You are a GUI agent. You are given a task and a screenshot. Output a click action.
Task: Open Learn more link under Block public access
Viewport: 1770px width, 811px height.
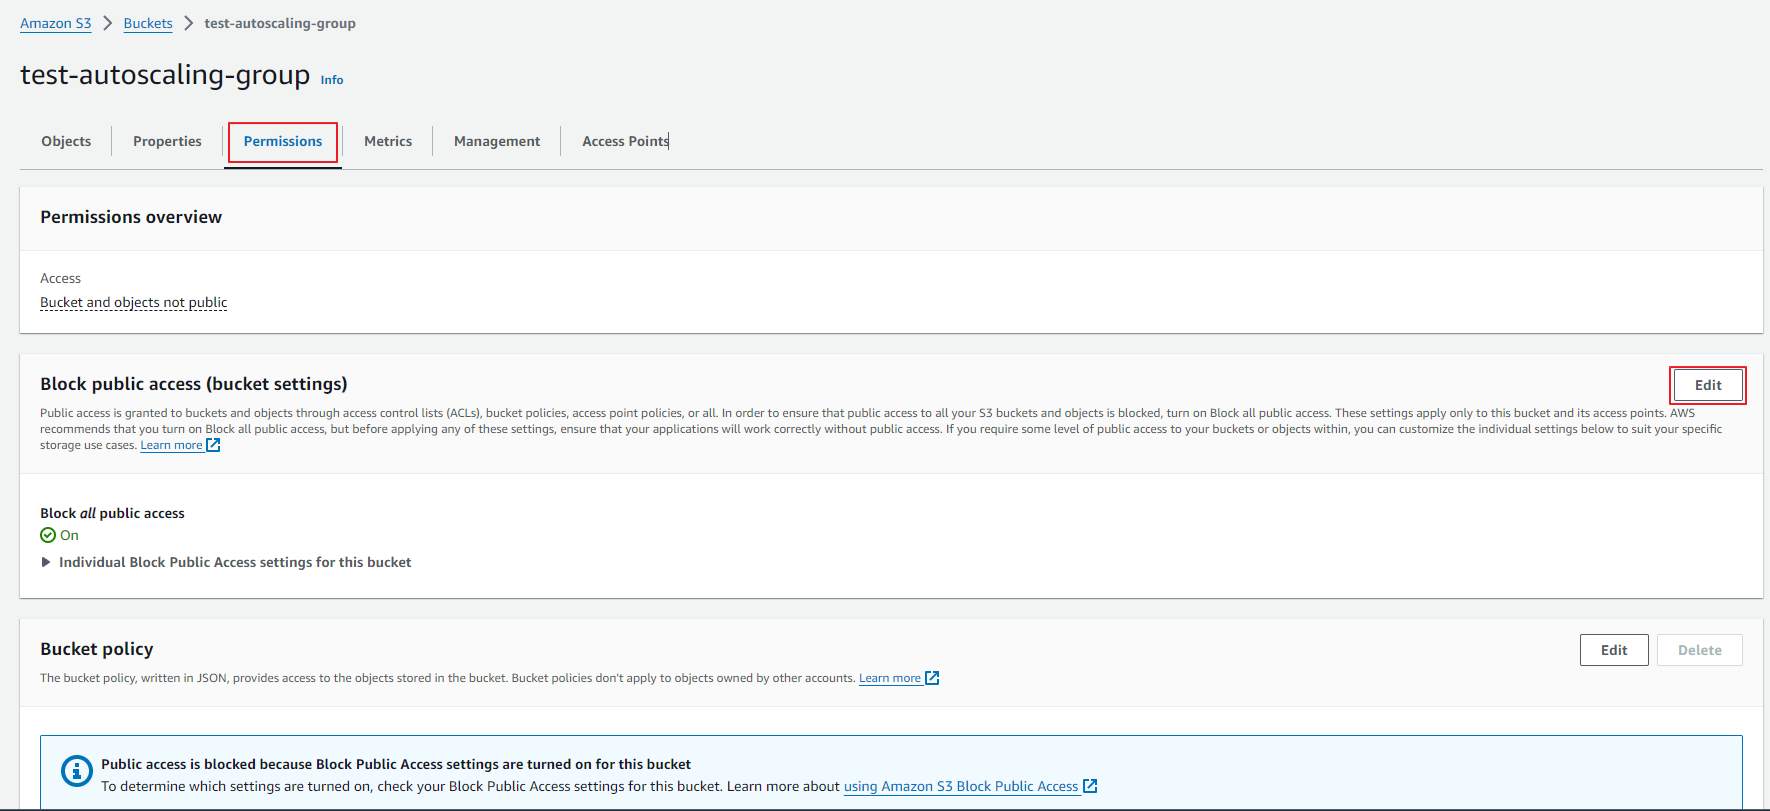(171, 445)
